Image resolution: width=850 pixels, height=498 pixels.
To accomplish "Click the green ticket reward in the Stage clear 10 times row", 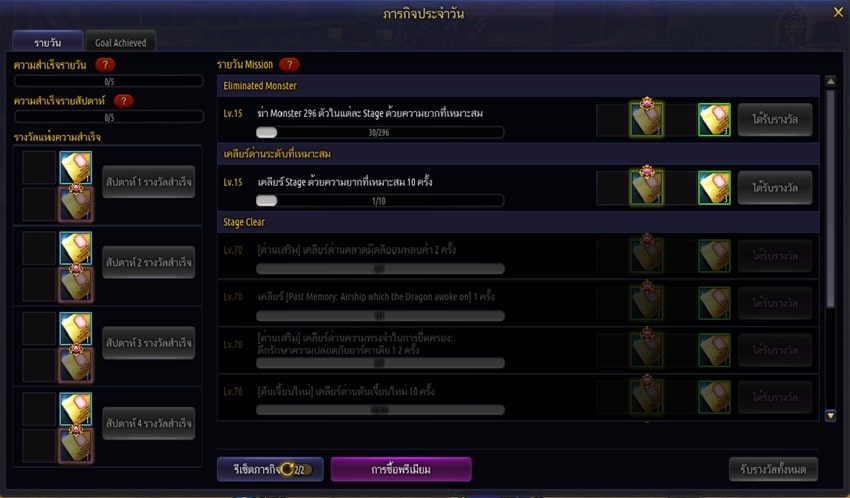I will pos(714,187).
